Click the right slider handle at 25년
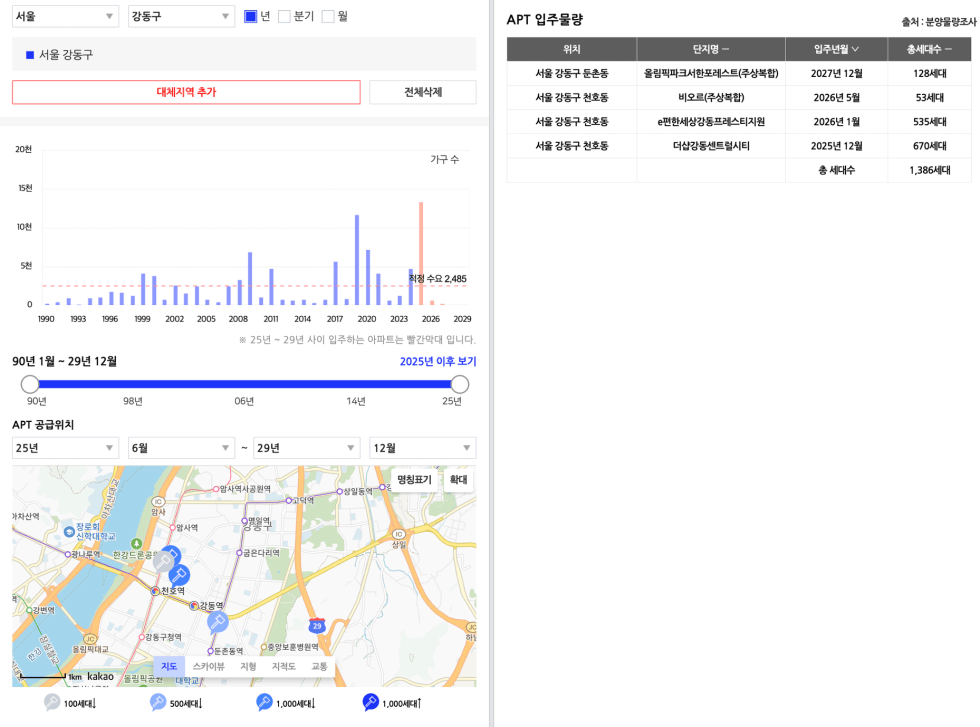 pos(459,384)
